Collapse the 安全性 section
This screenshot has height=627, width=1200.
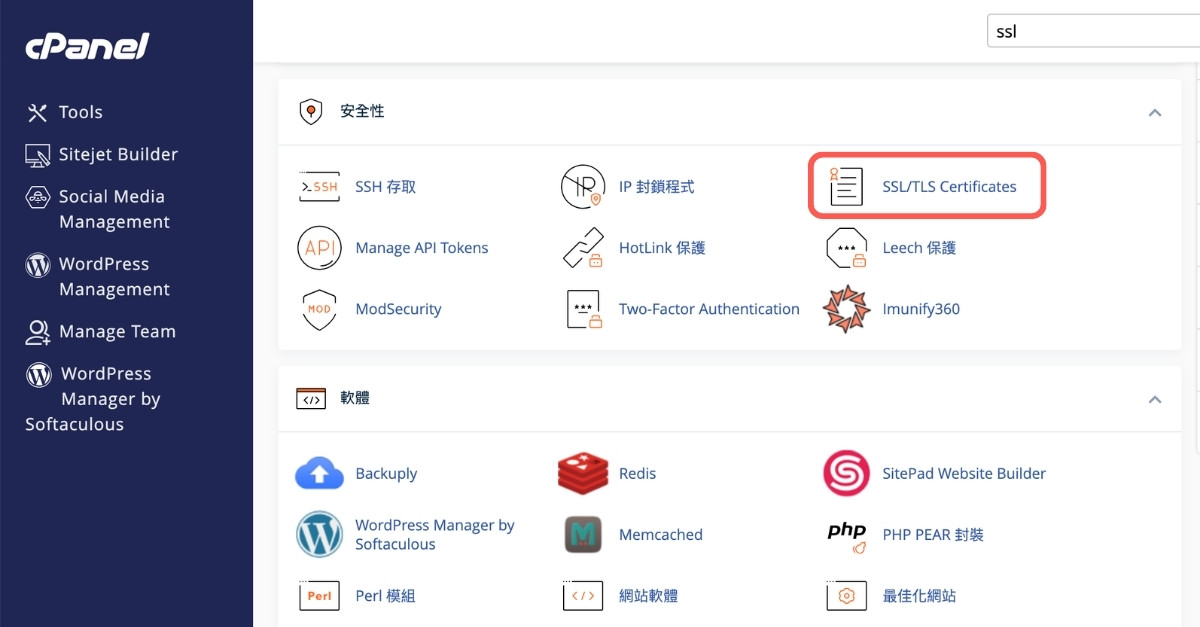(1155, 113)
